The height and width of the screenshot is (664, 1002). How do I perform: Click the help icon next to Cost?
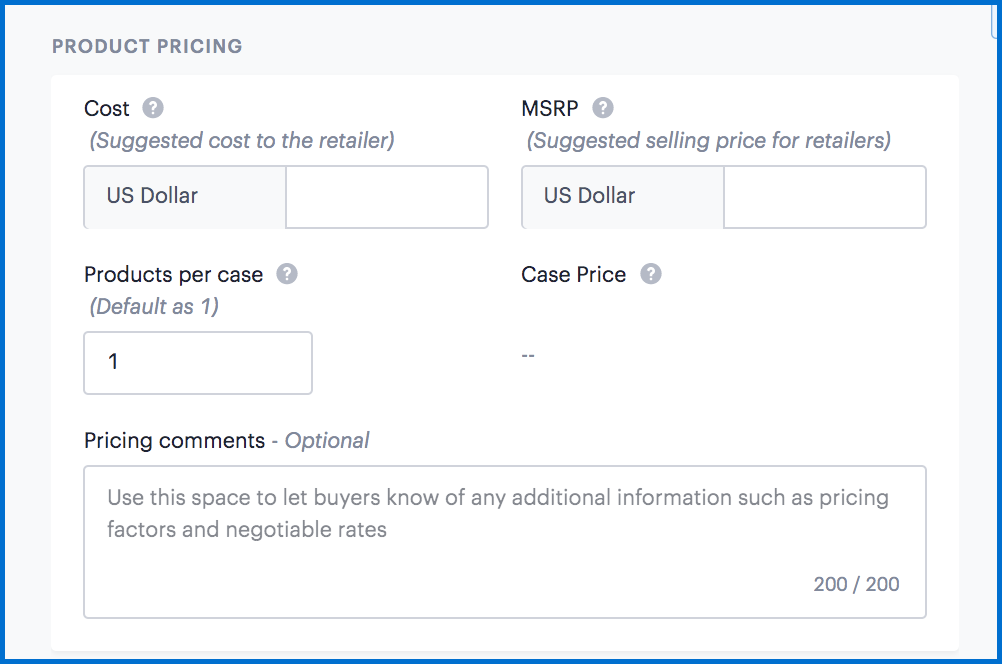pos(153,108)
